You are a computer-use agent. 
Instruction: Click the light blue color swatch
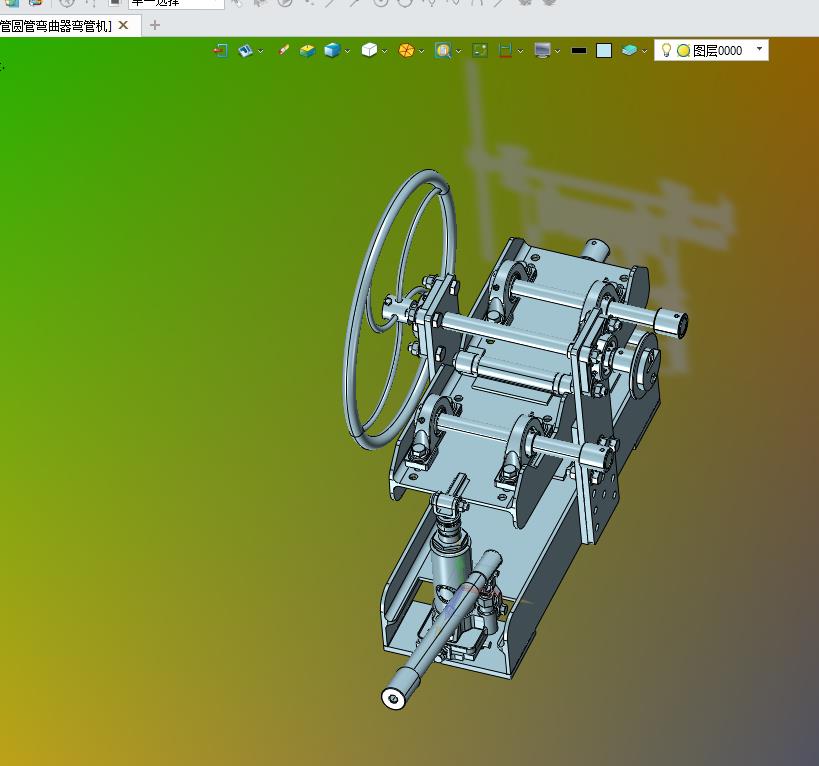[x=604, y=51]
